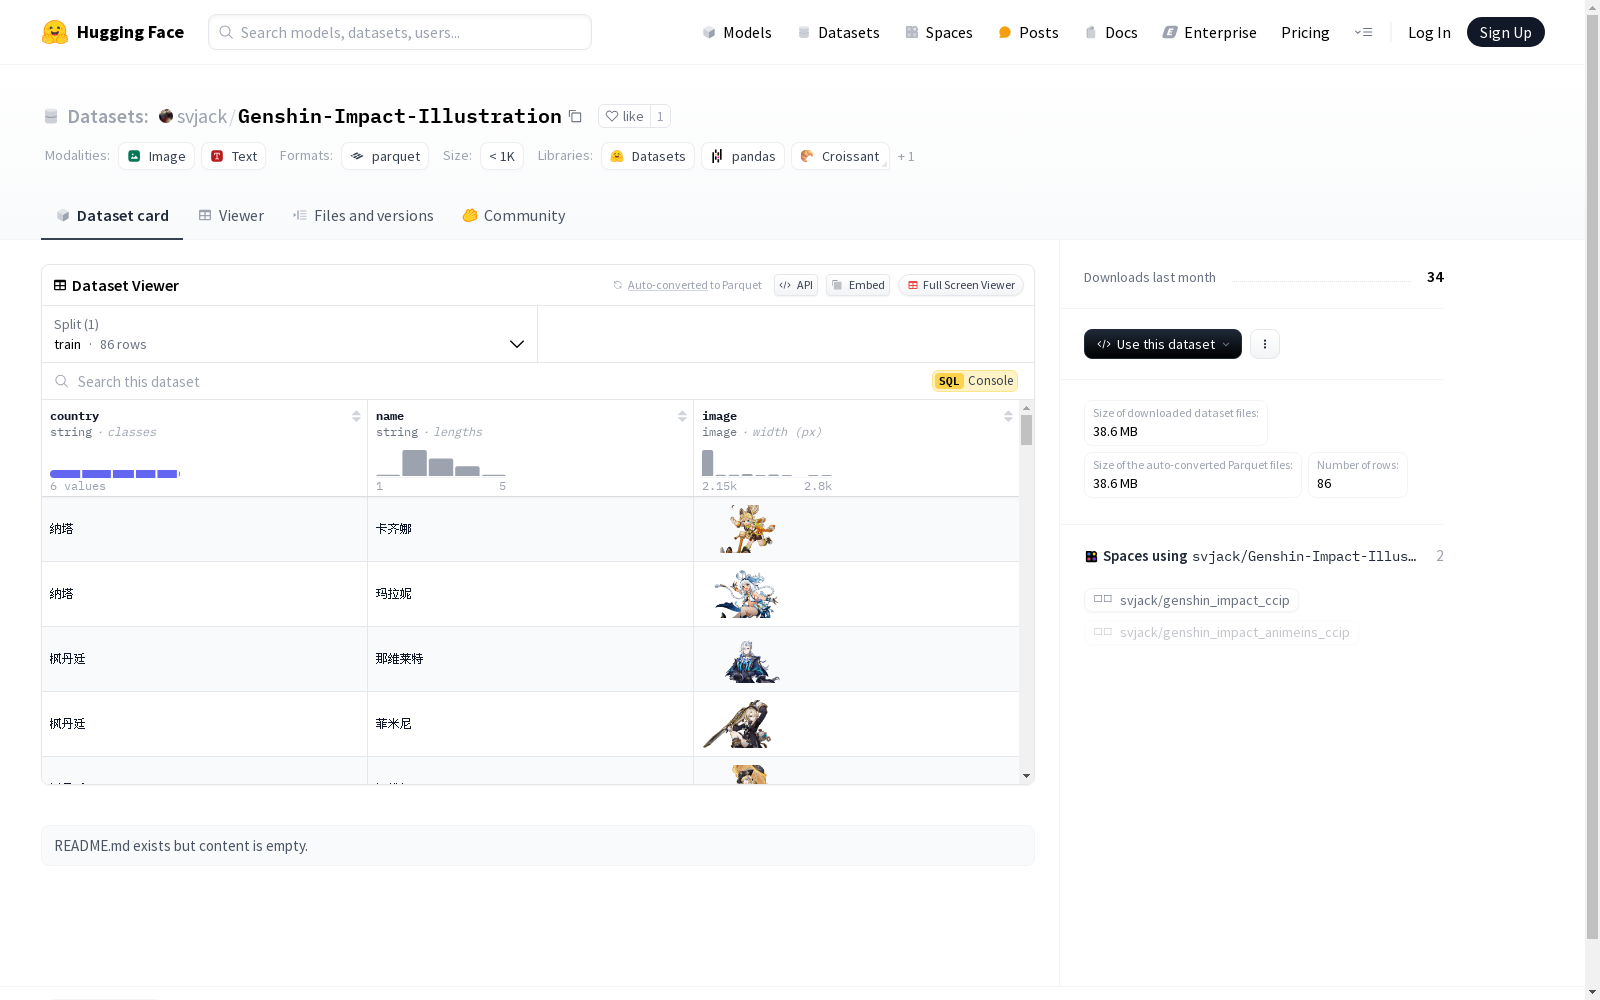
Task: Click the 卡齐娜 name cell
Action: pyautogui.click(x=530, y=529)
